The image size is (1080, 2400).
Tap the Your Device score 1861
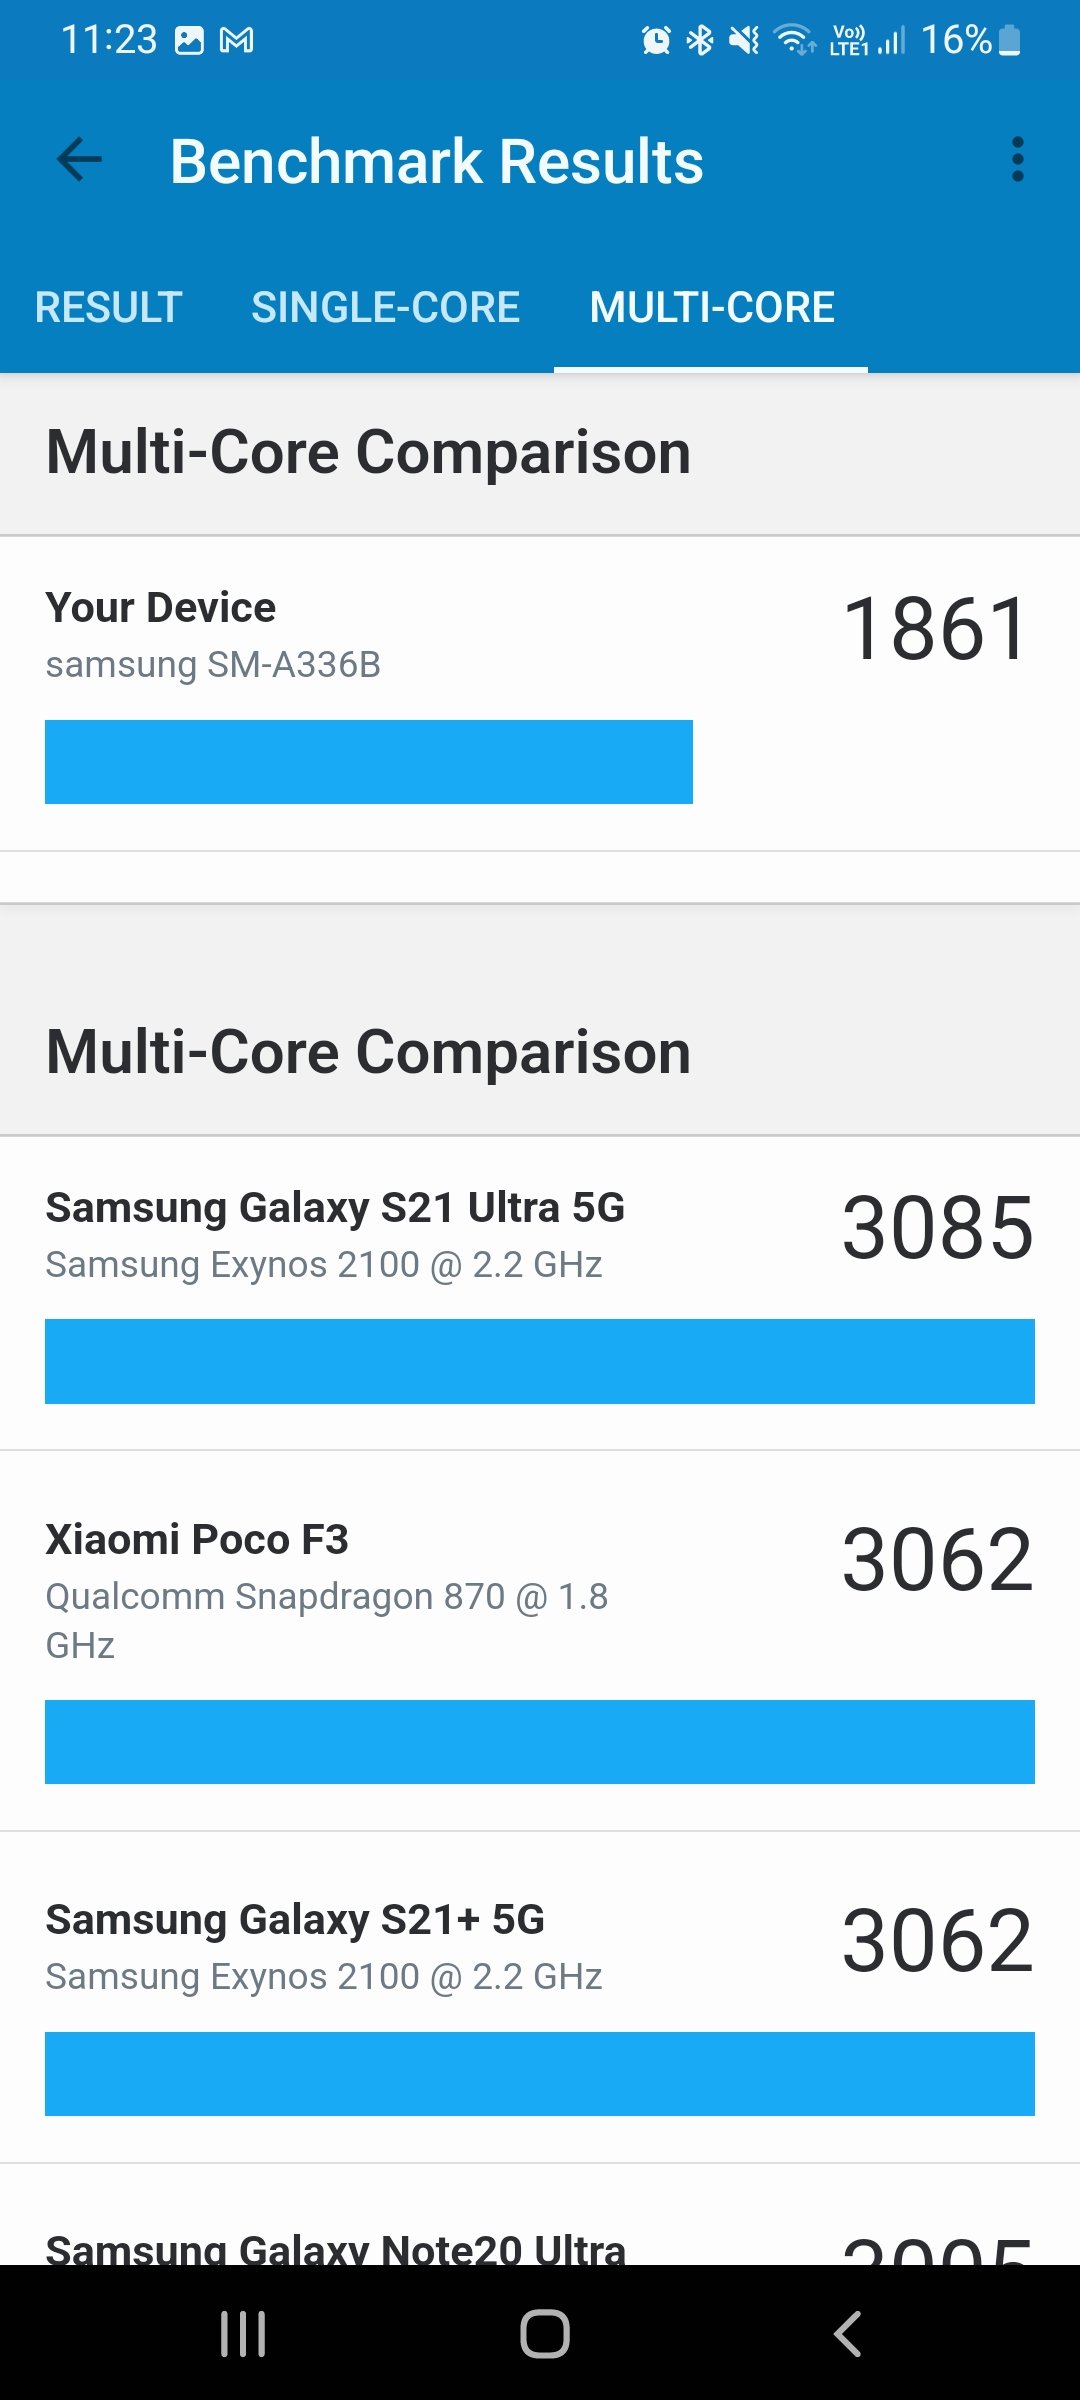[936, 629]
